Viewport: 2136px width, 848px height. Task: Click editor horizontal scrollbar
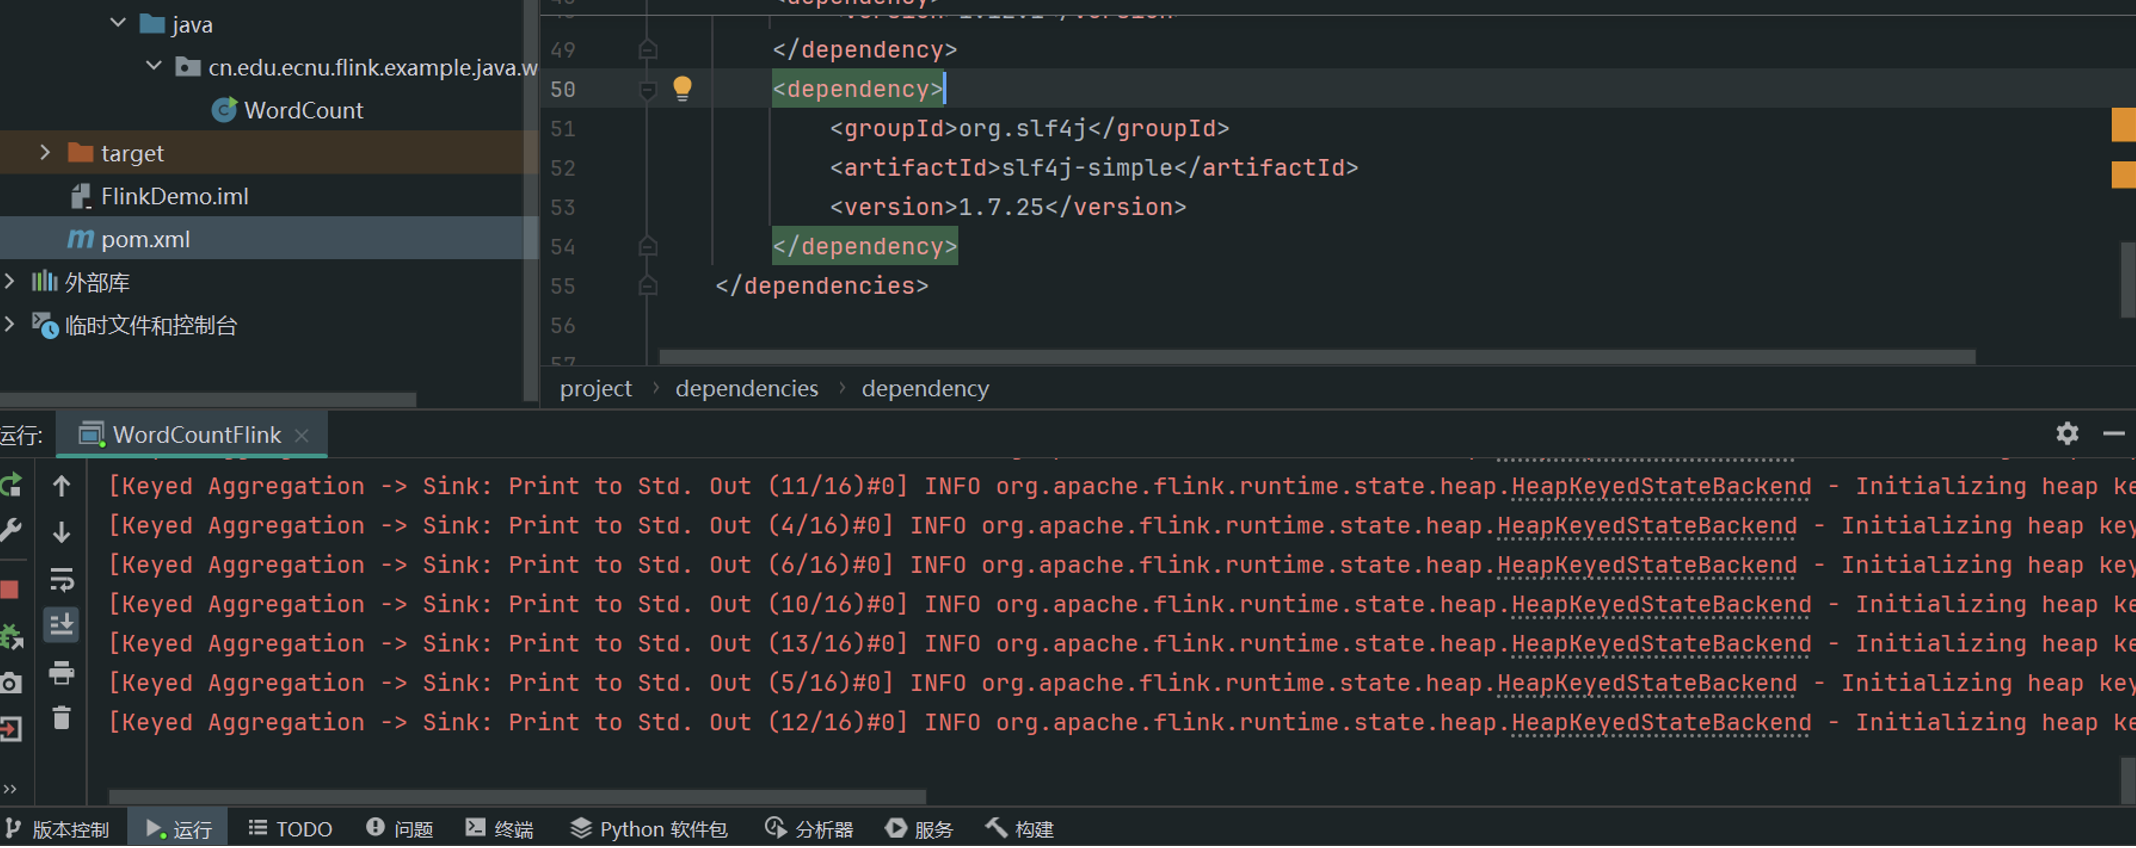[1317, 357]
